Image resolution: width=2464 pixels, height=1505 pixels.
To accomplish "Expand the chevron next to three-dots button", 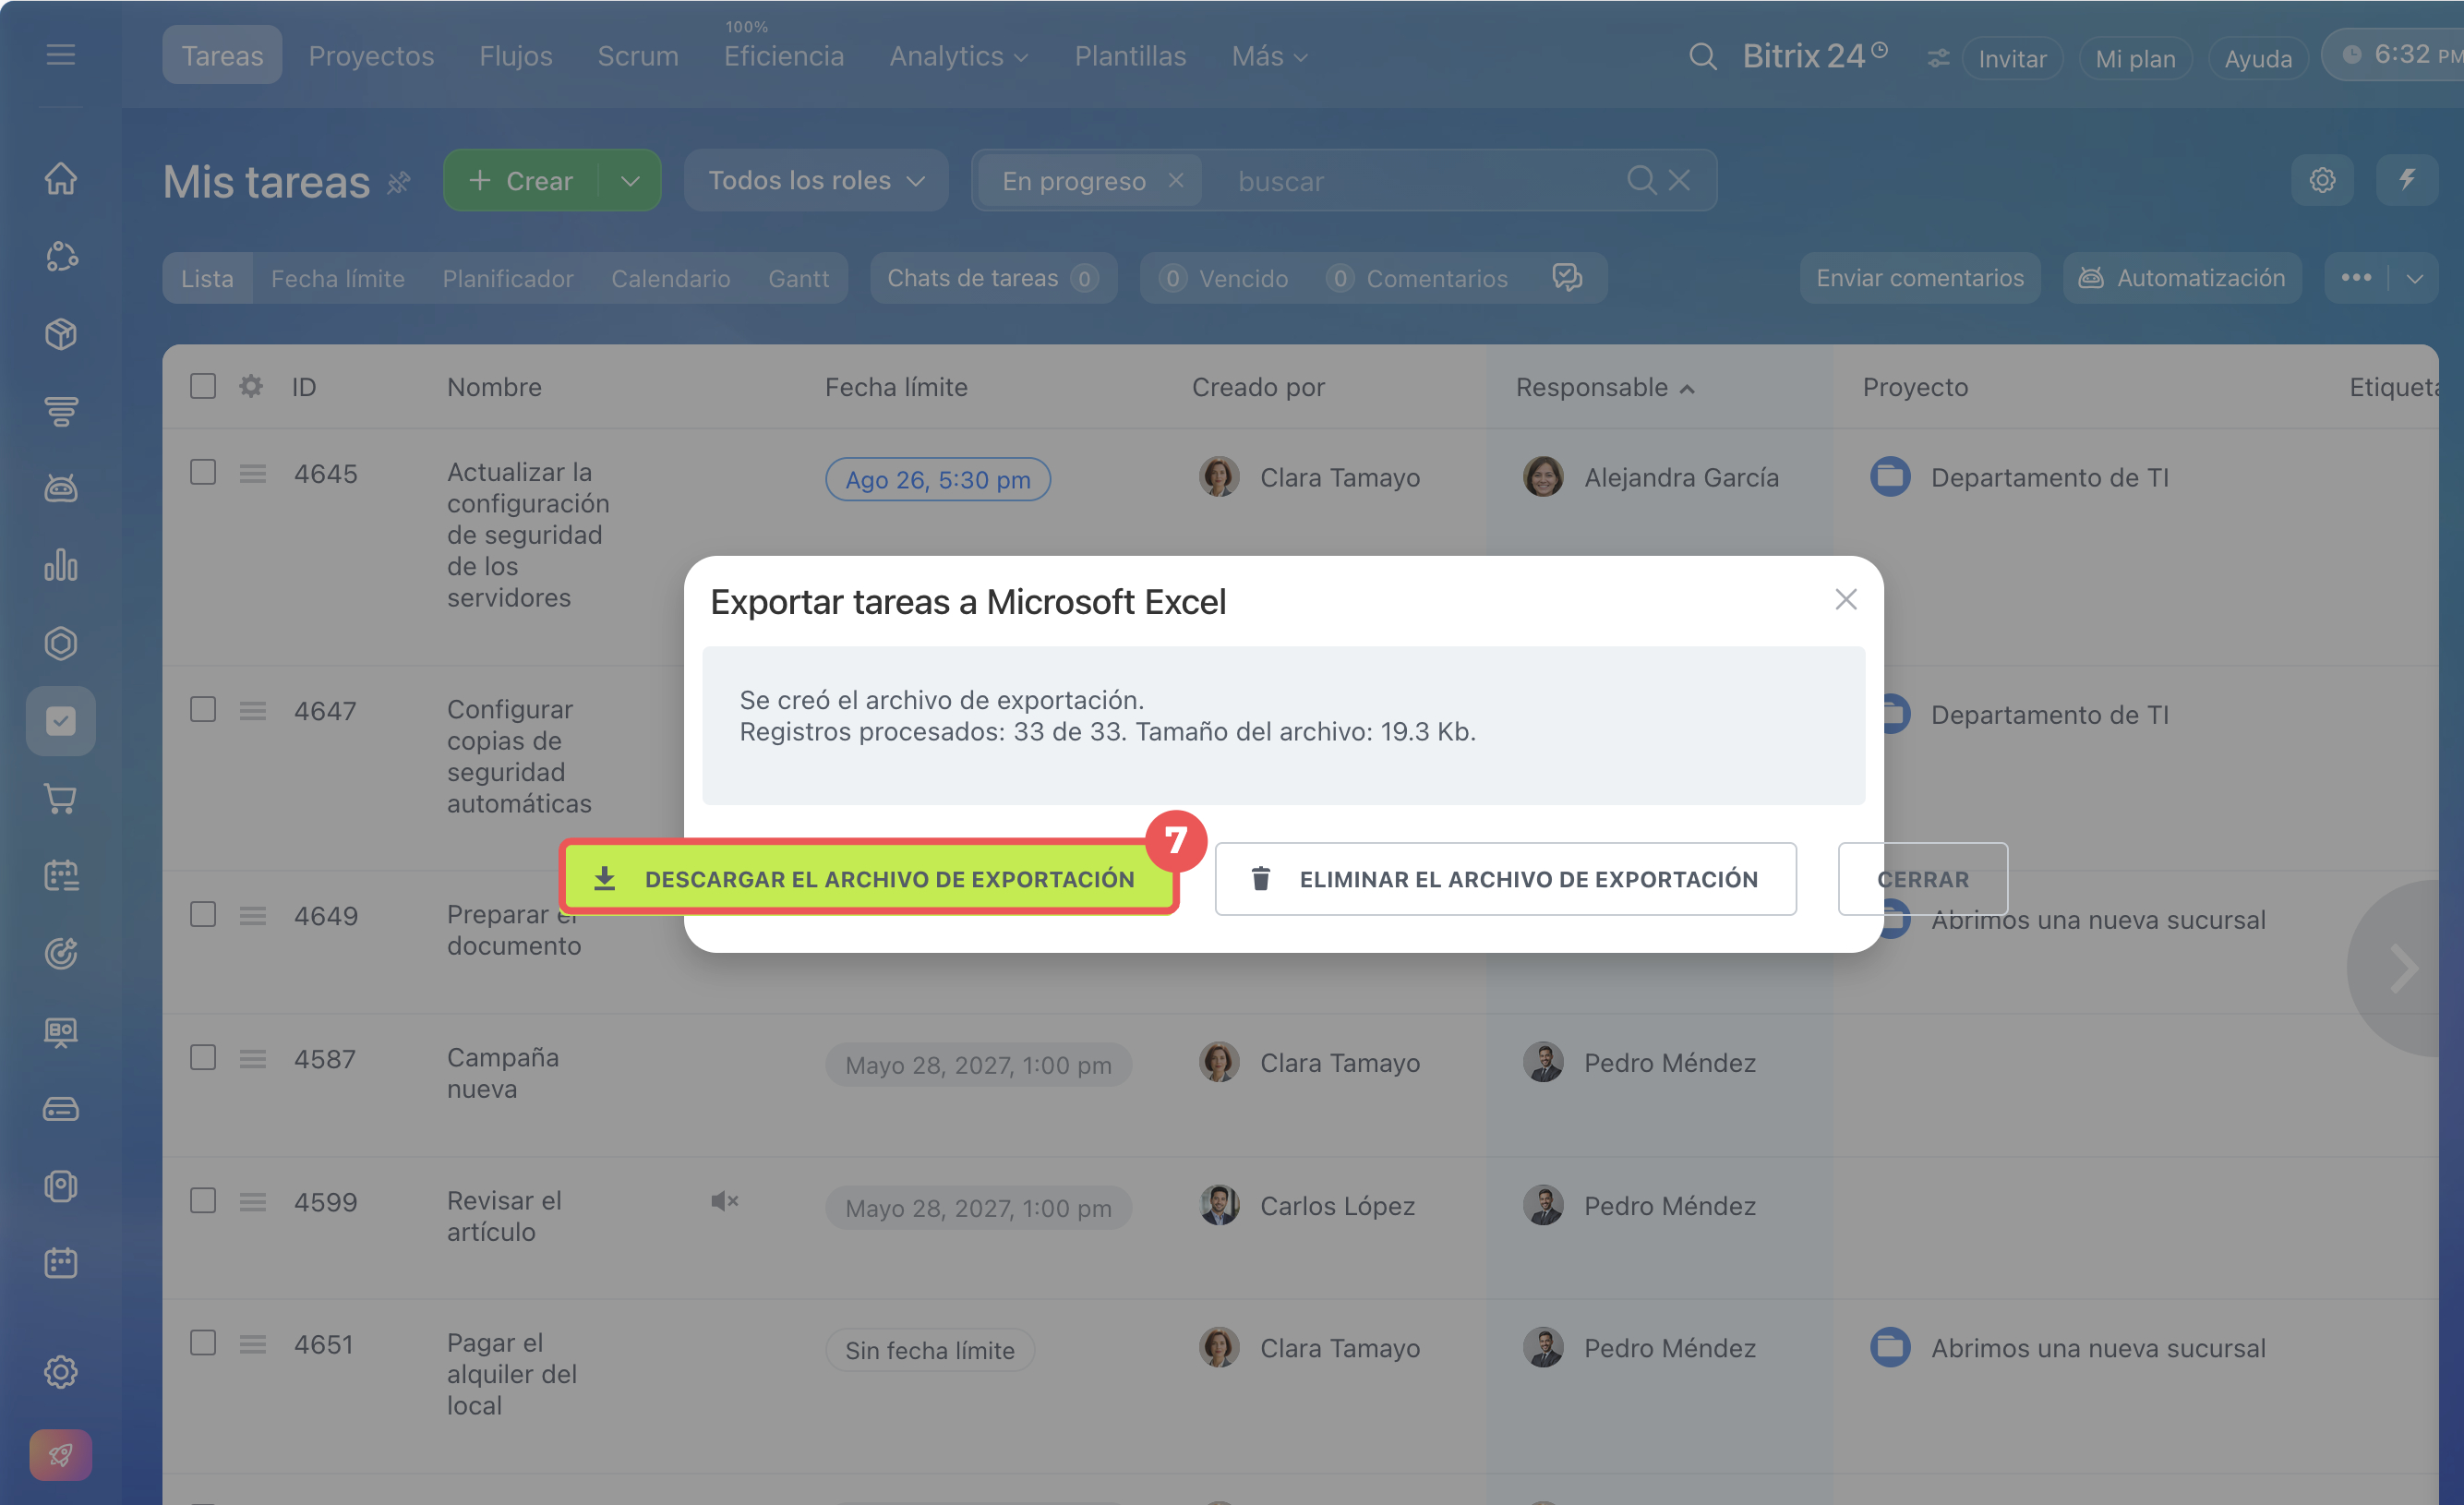I will coord(2415,278).
